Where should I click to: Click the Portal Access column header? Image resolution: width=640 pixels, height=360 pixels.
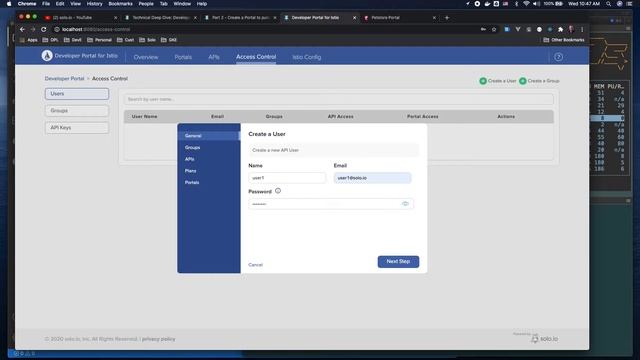click(x=422, y=117)
